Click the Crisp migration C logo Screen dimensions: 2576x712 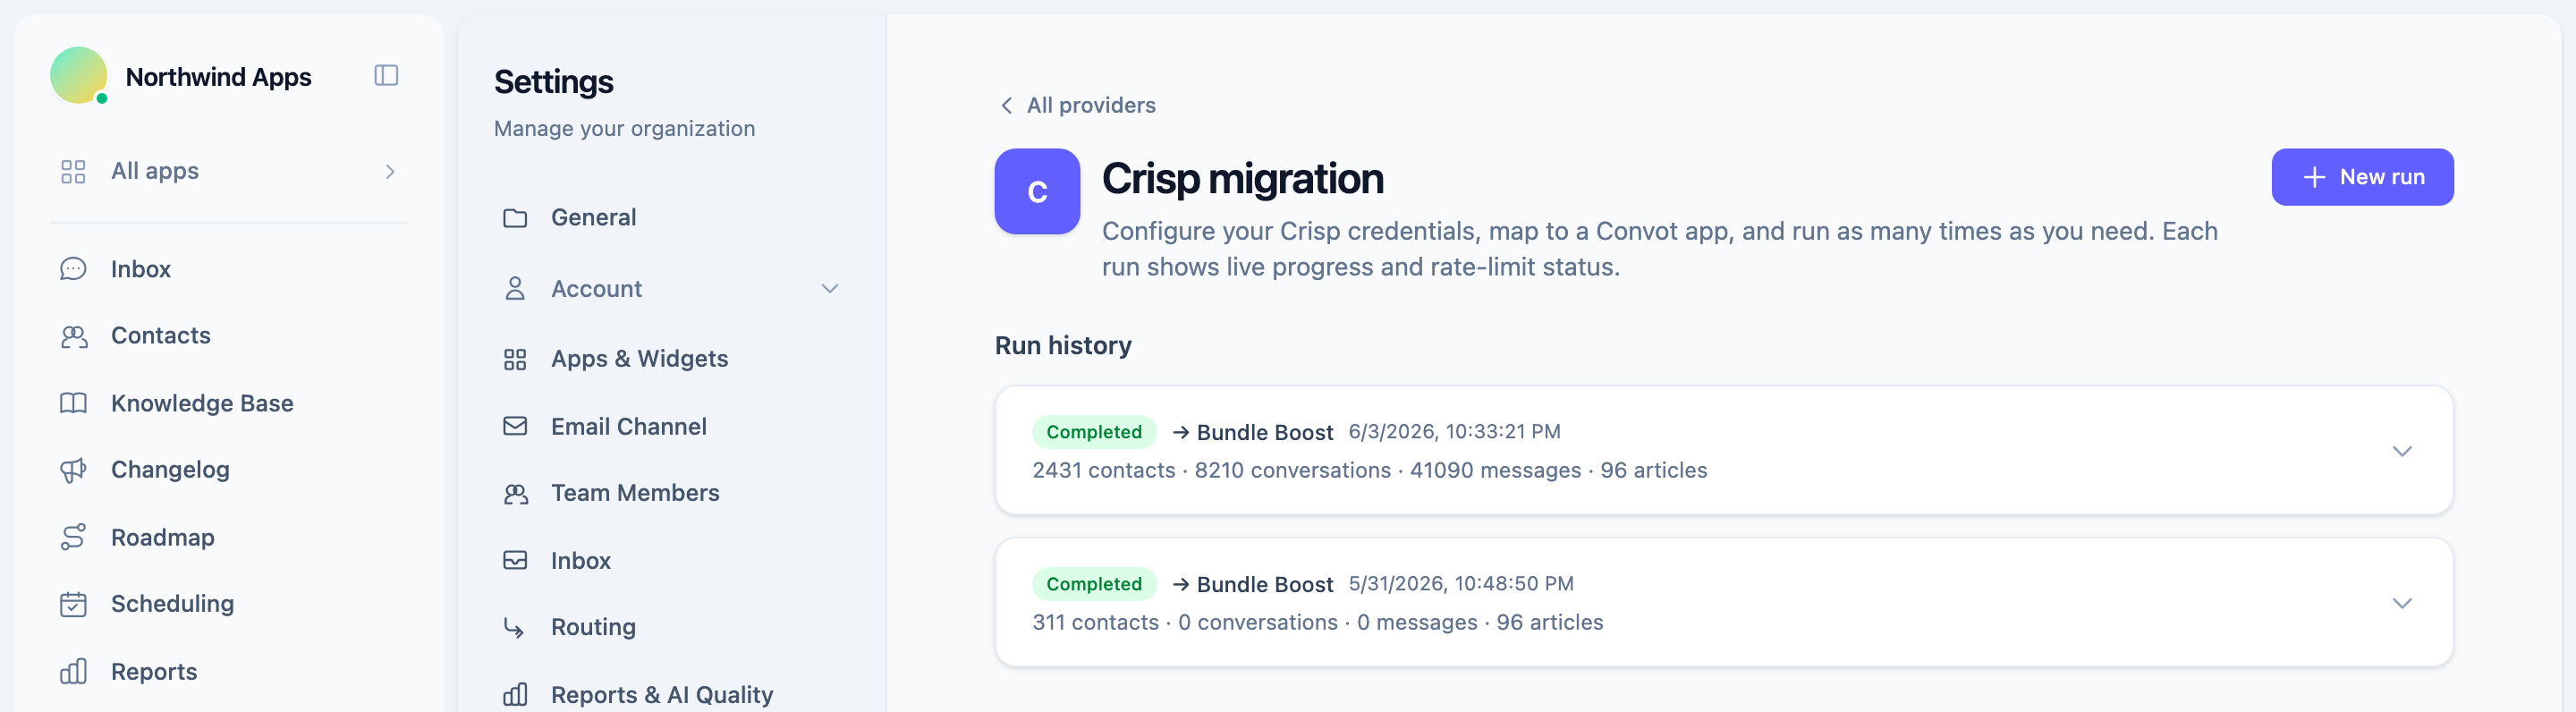pos(1037,192)
